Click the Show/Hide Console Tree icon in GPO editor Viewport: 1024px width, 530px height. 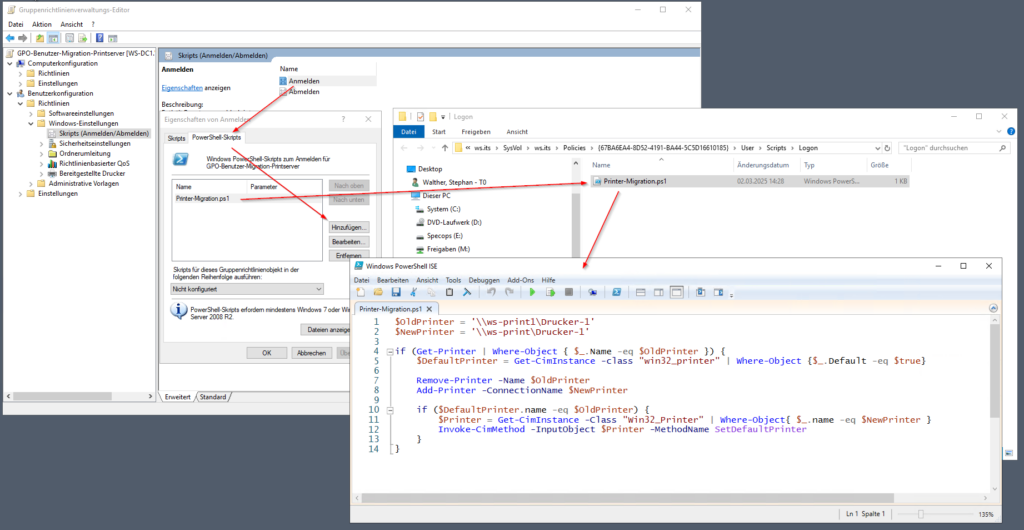pos(53,38)
